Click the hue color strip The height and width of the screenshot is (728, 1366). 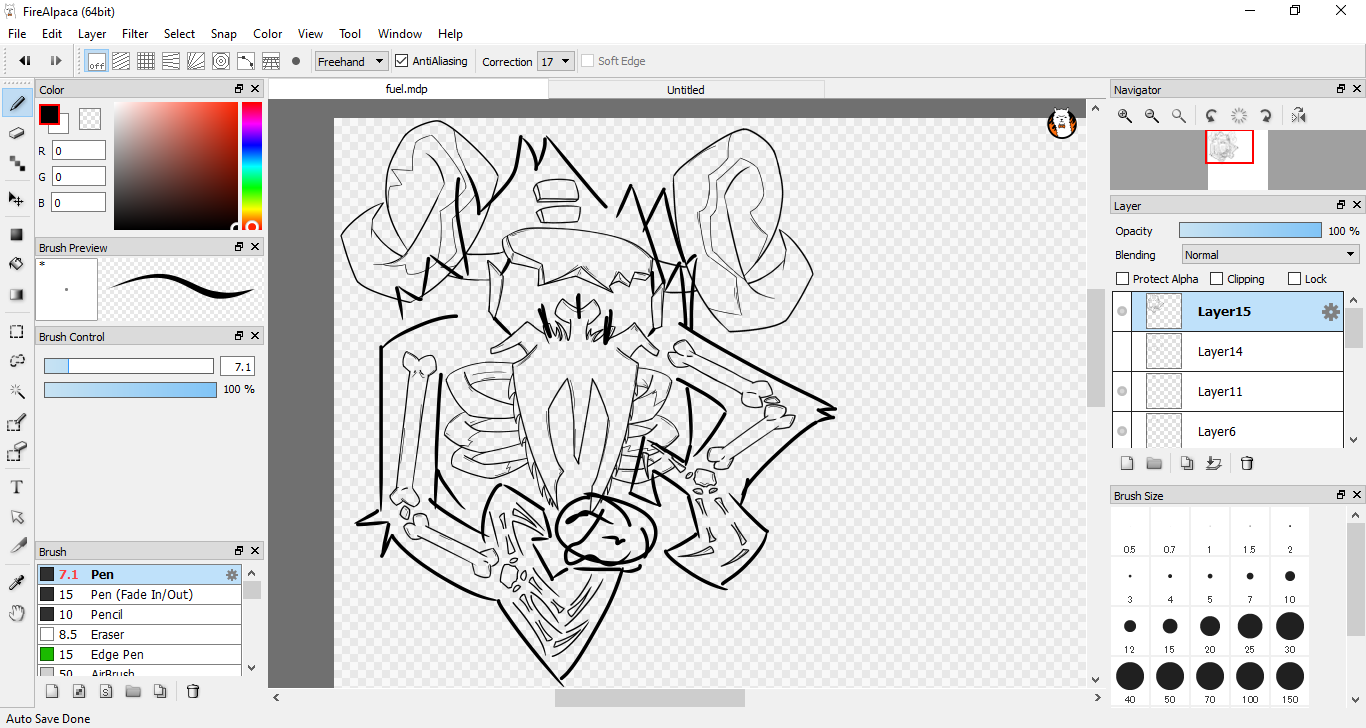coord(251,160)
